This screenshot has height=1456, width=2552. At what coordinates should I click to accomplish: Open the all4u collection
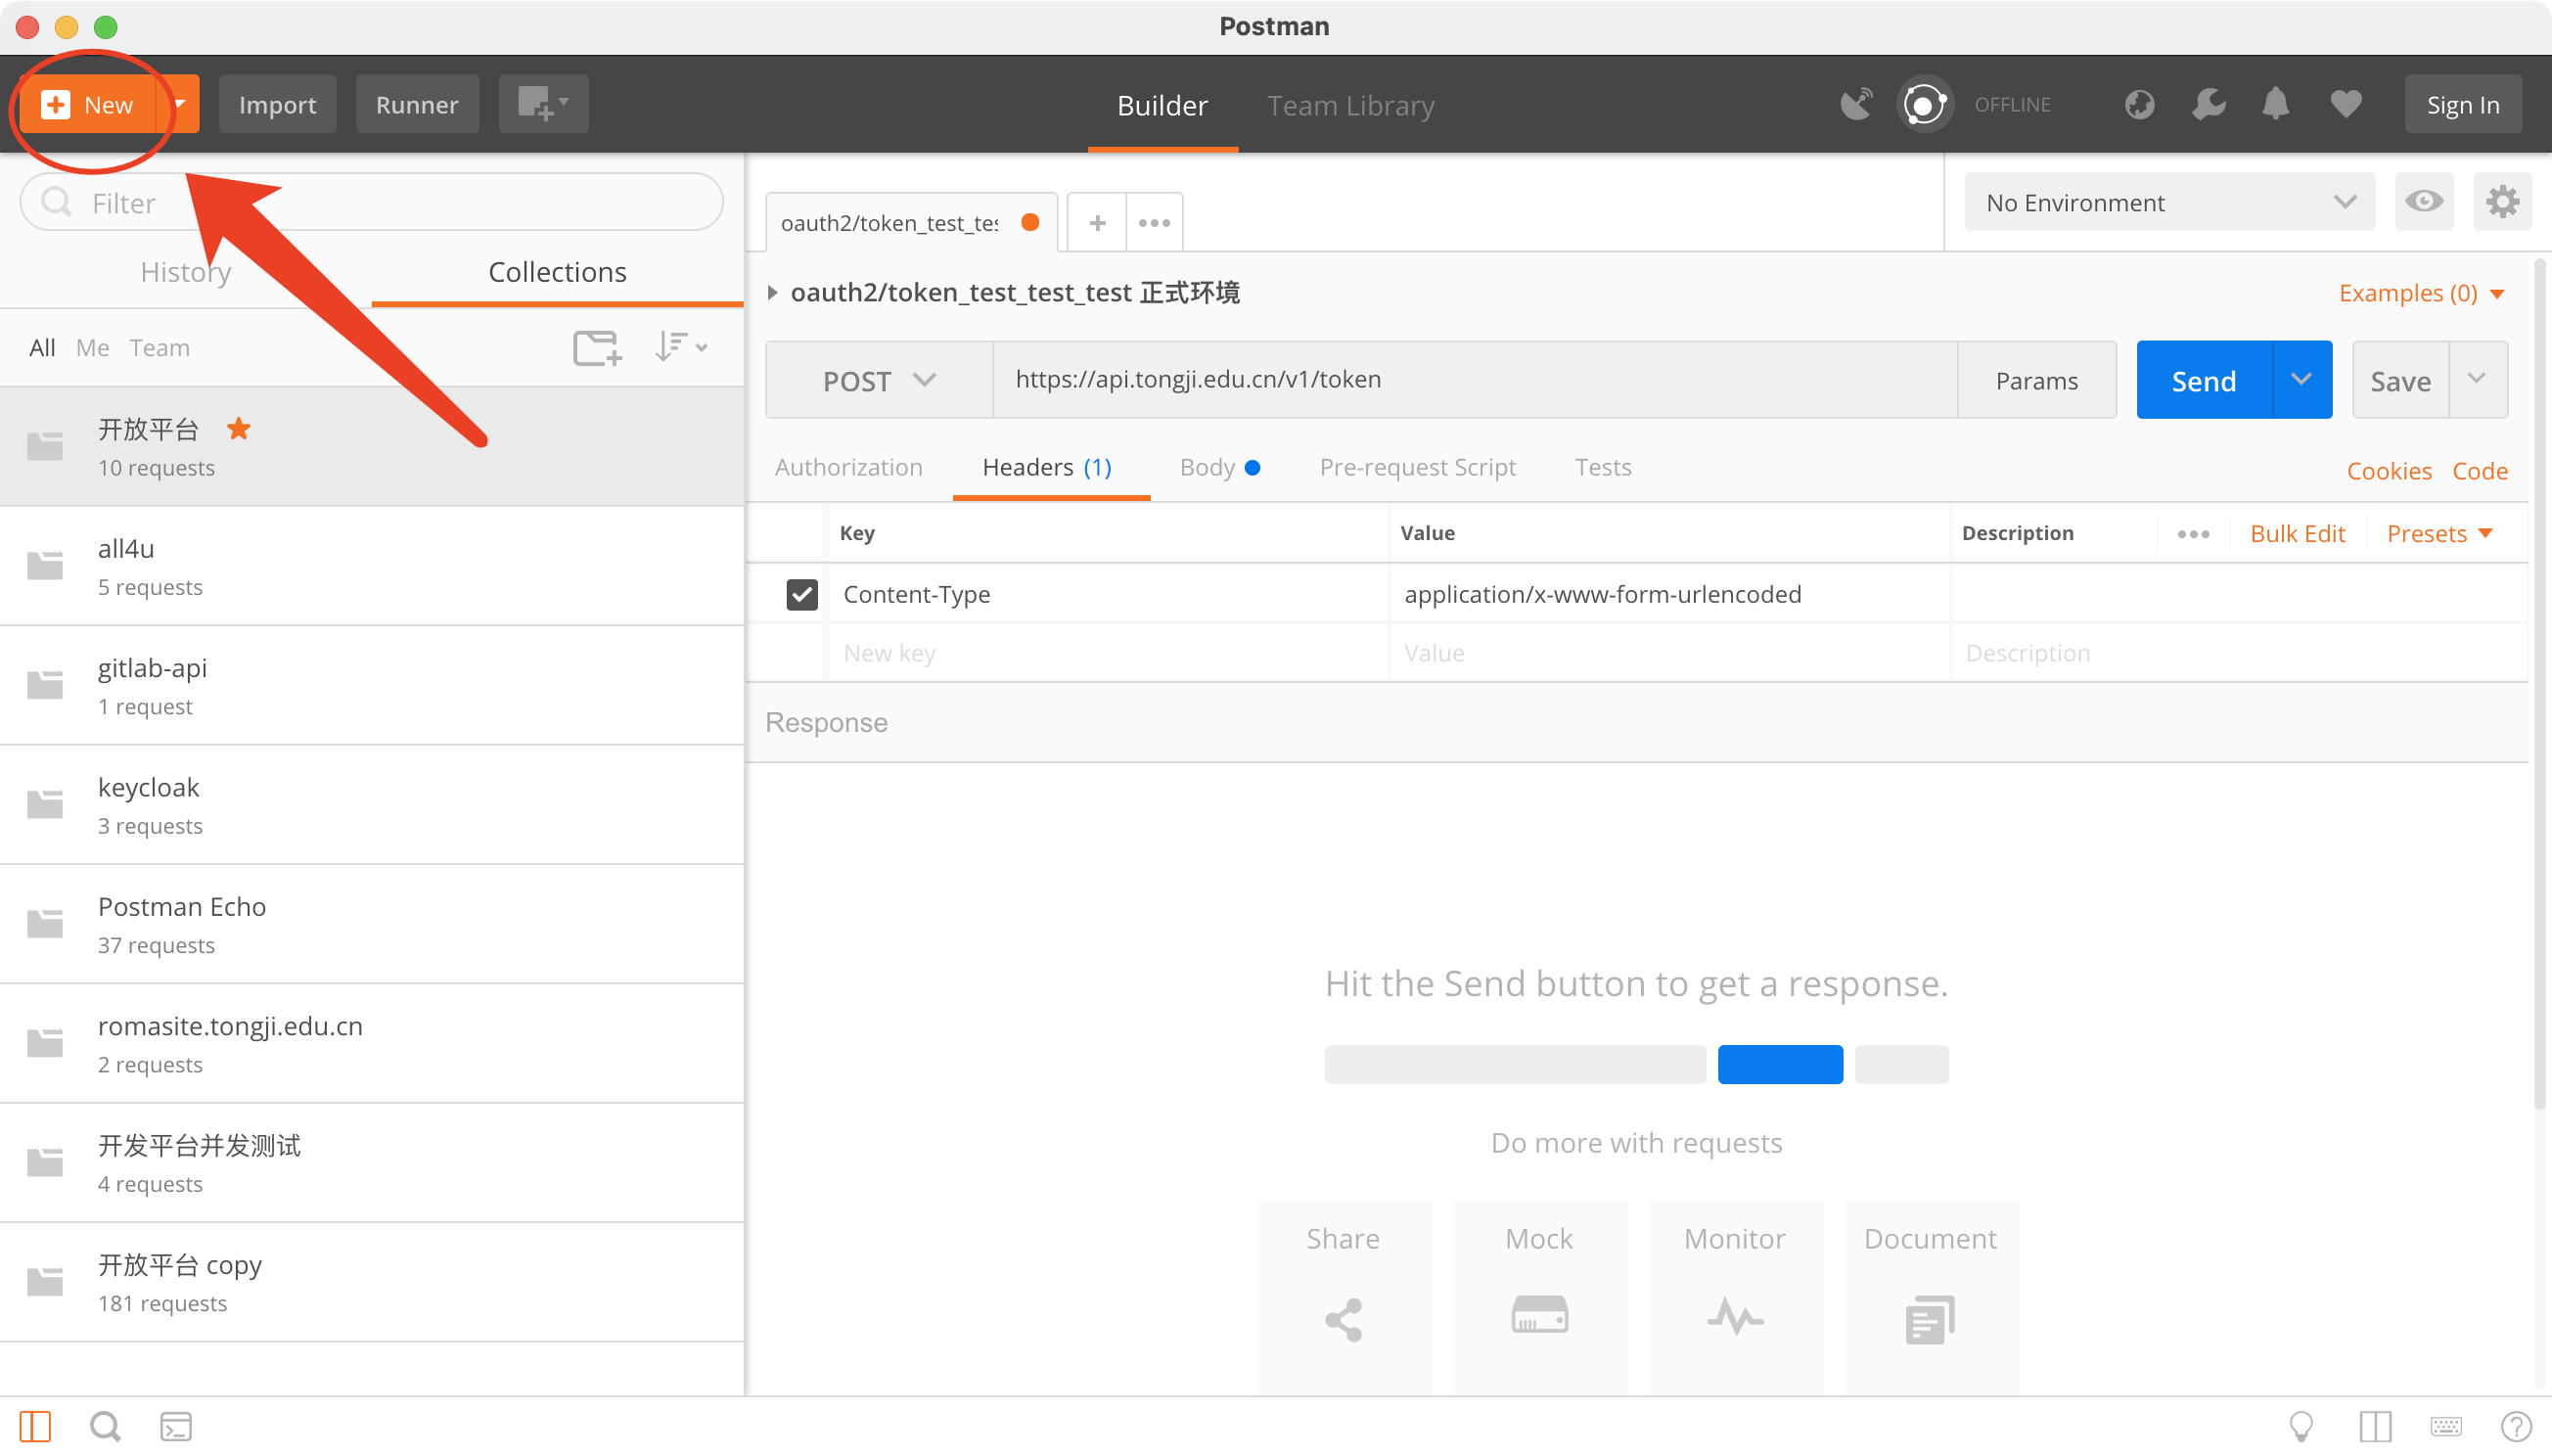372,566
